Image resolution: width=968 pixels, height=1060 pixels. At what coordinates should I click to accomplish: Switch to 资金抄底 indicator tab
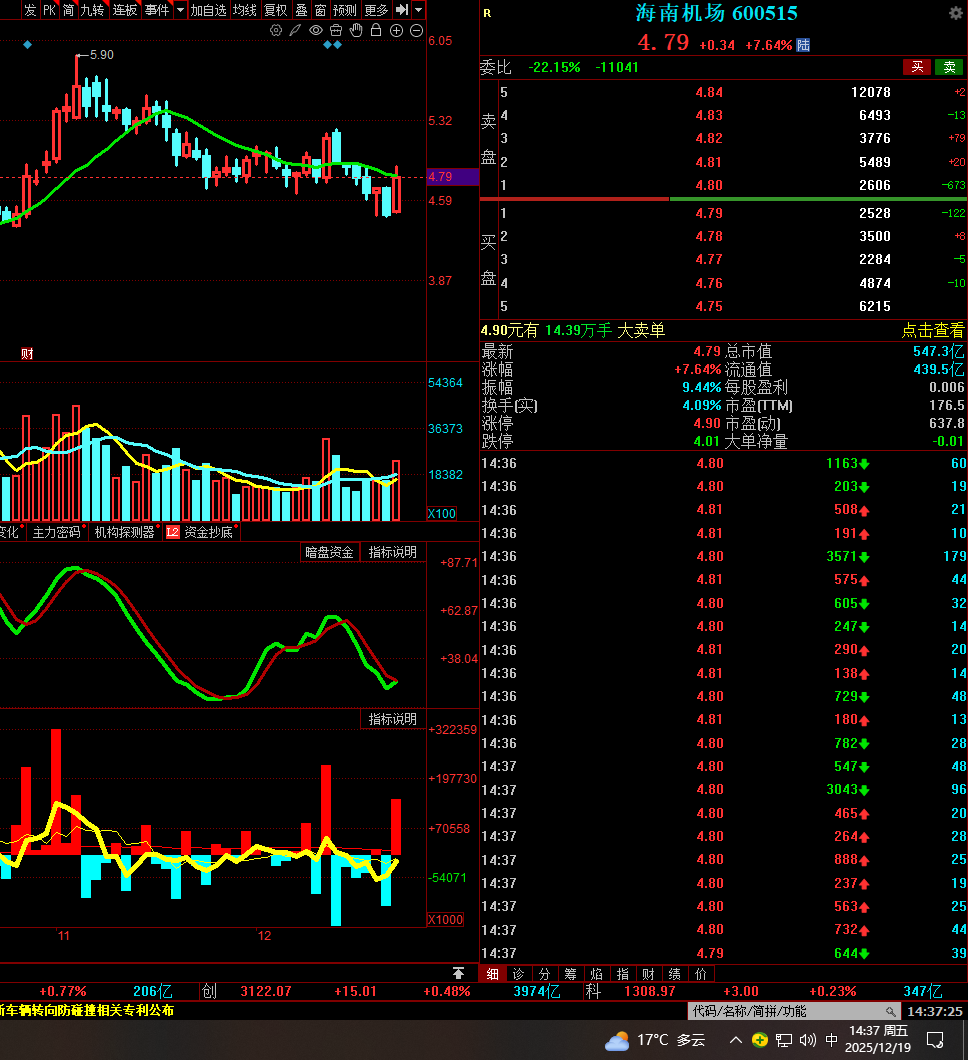pyautogui.click(x=208, y=533)
